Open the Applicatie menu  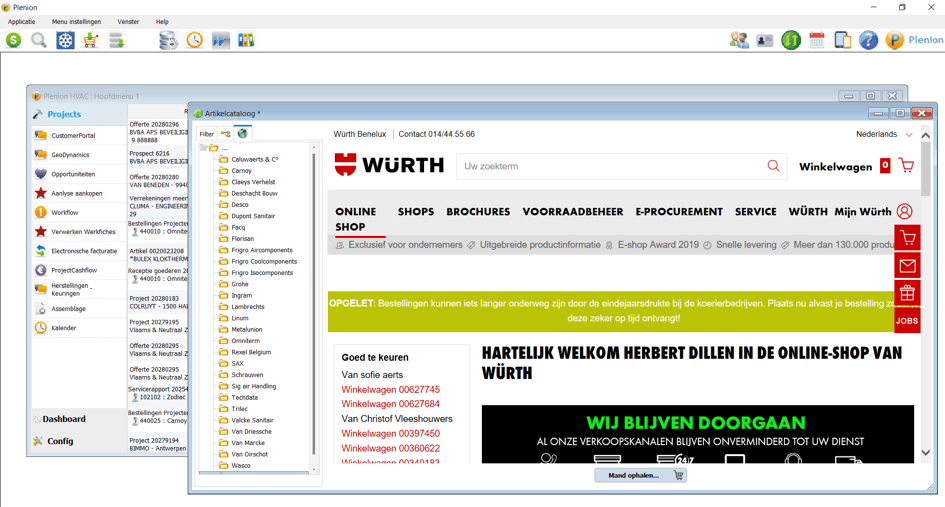(x=22, y=22)
